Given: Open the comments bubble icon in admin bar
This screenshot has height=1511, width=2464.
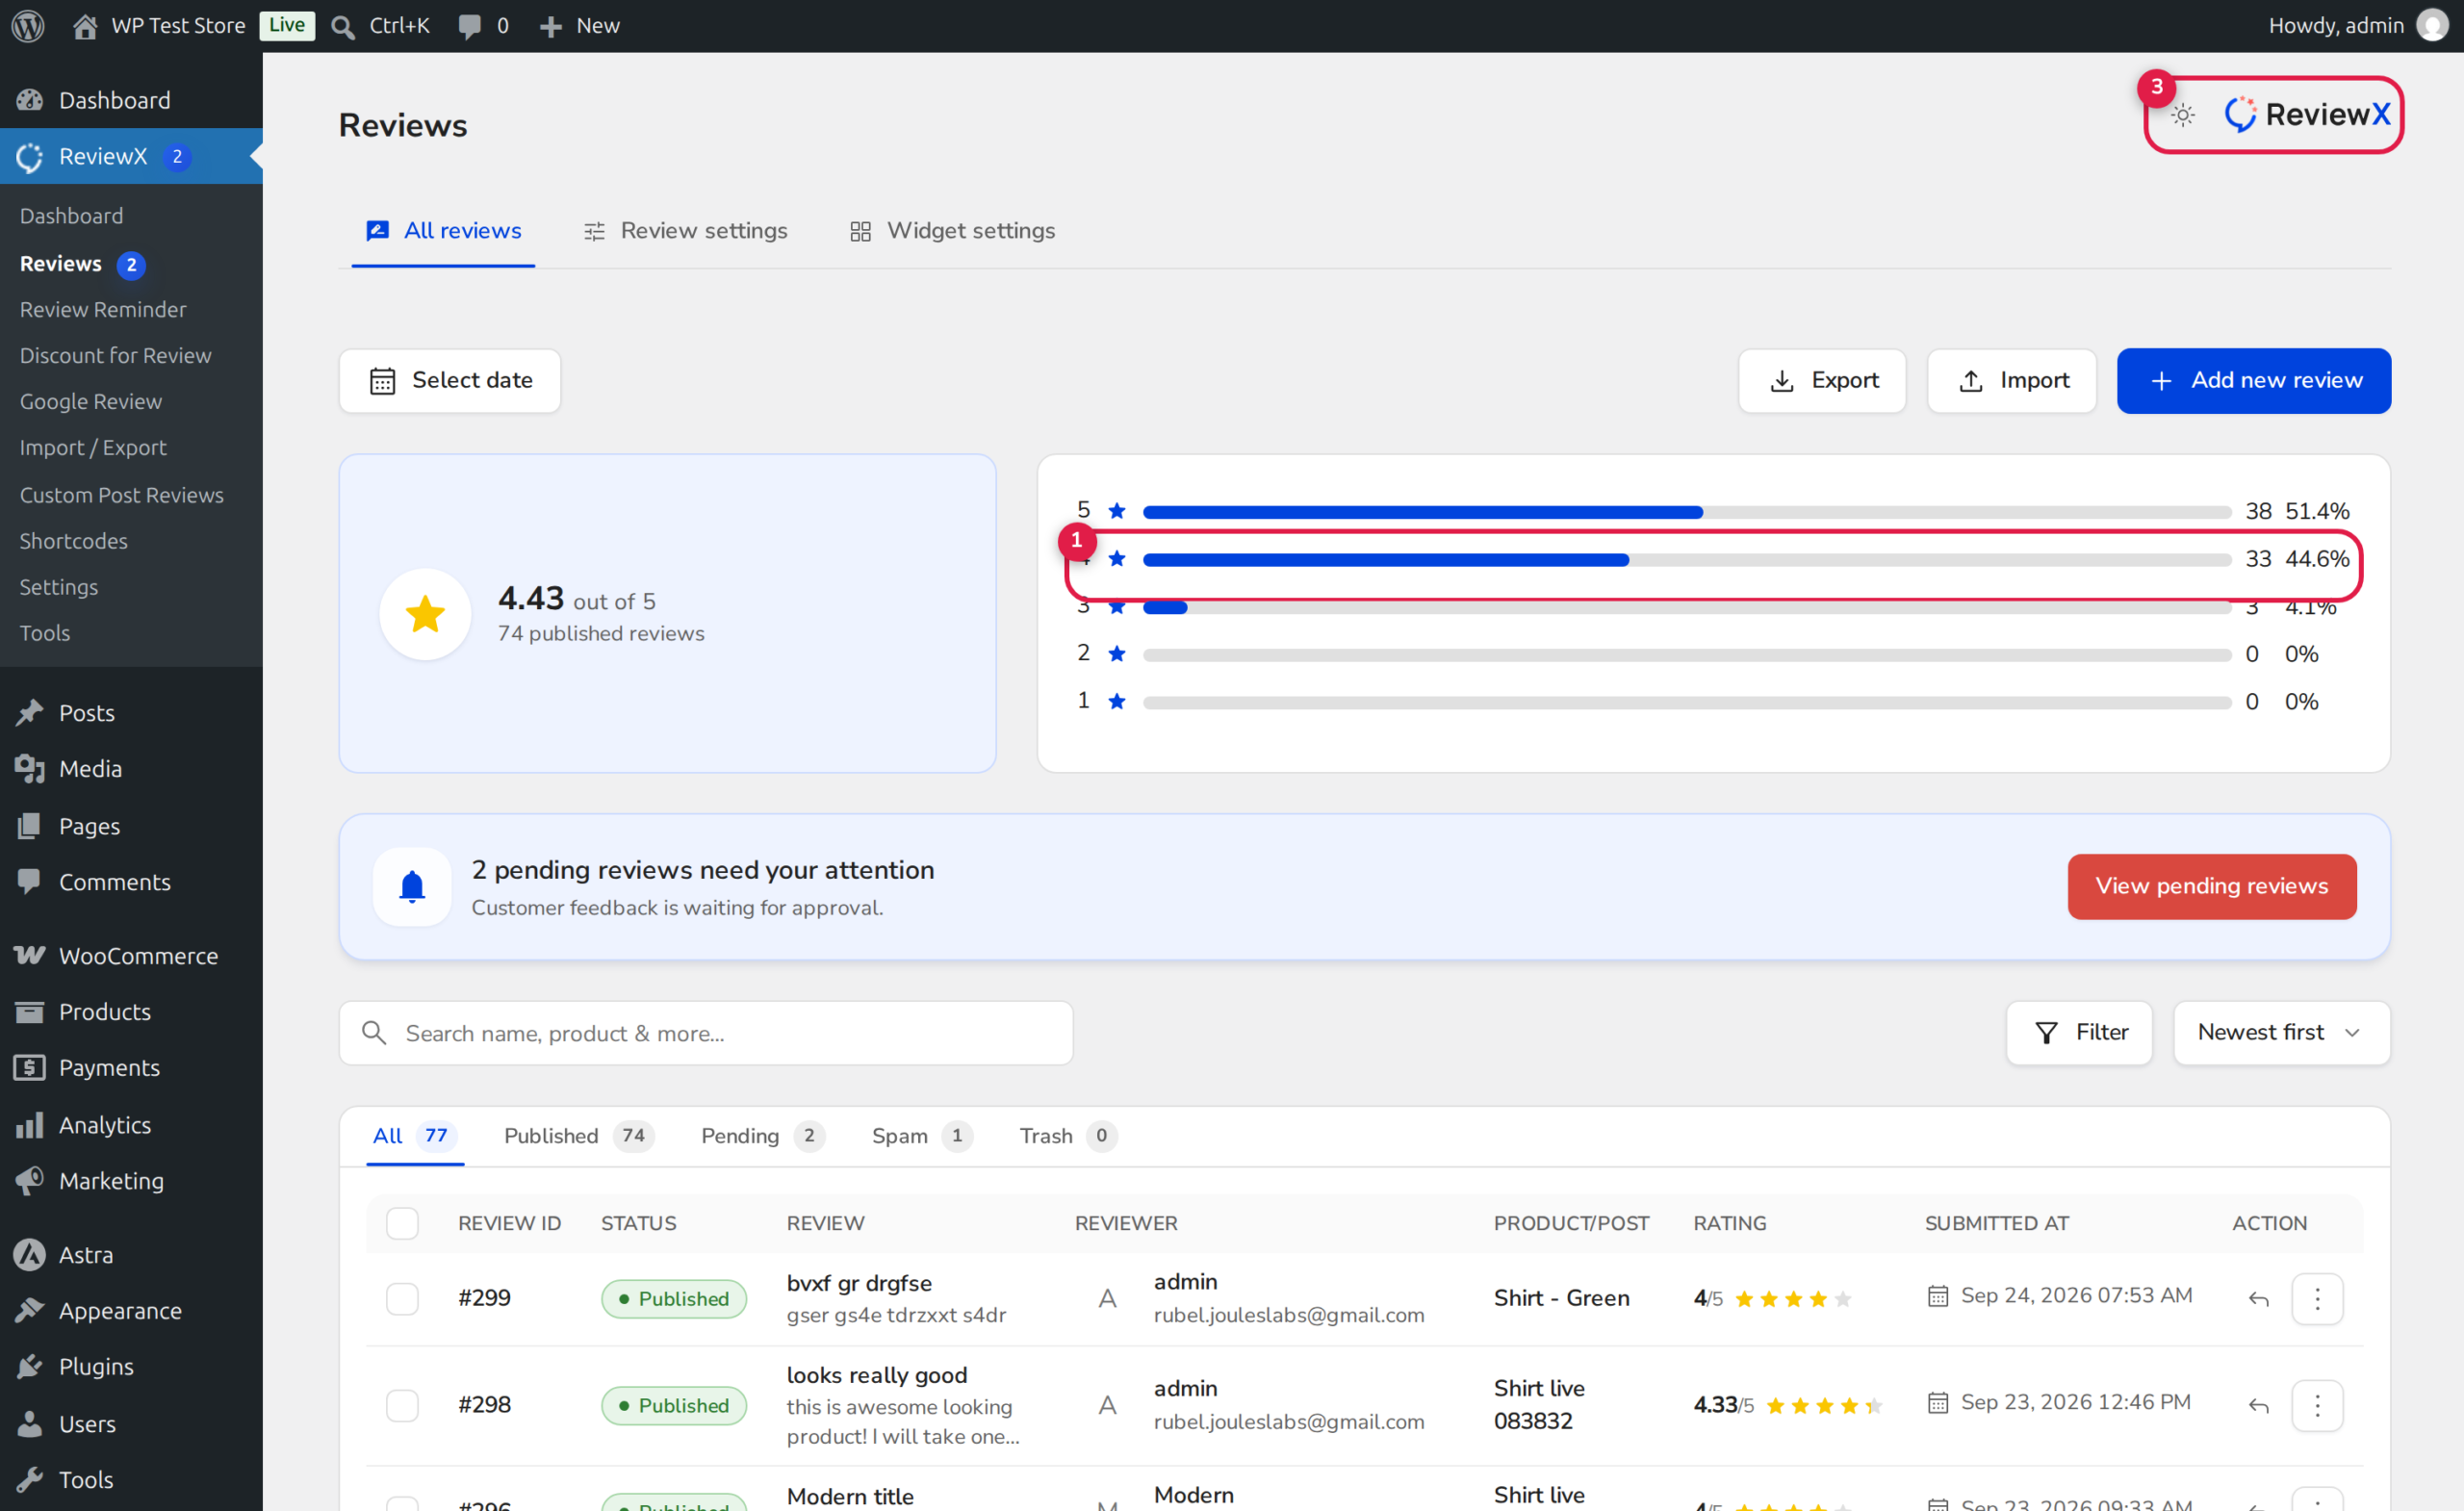Looking at the screenshot, I should point(469,27).
